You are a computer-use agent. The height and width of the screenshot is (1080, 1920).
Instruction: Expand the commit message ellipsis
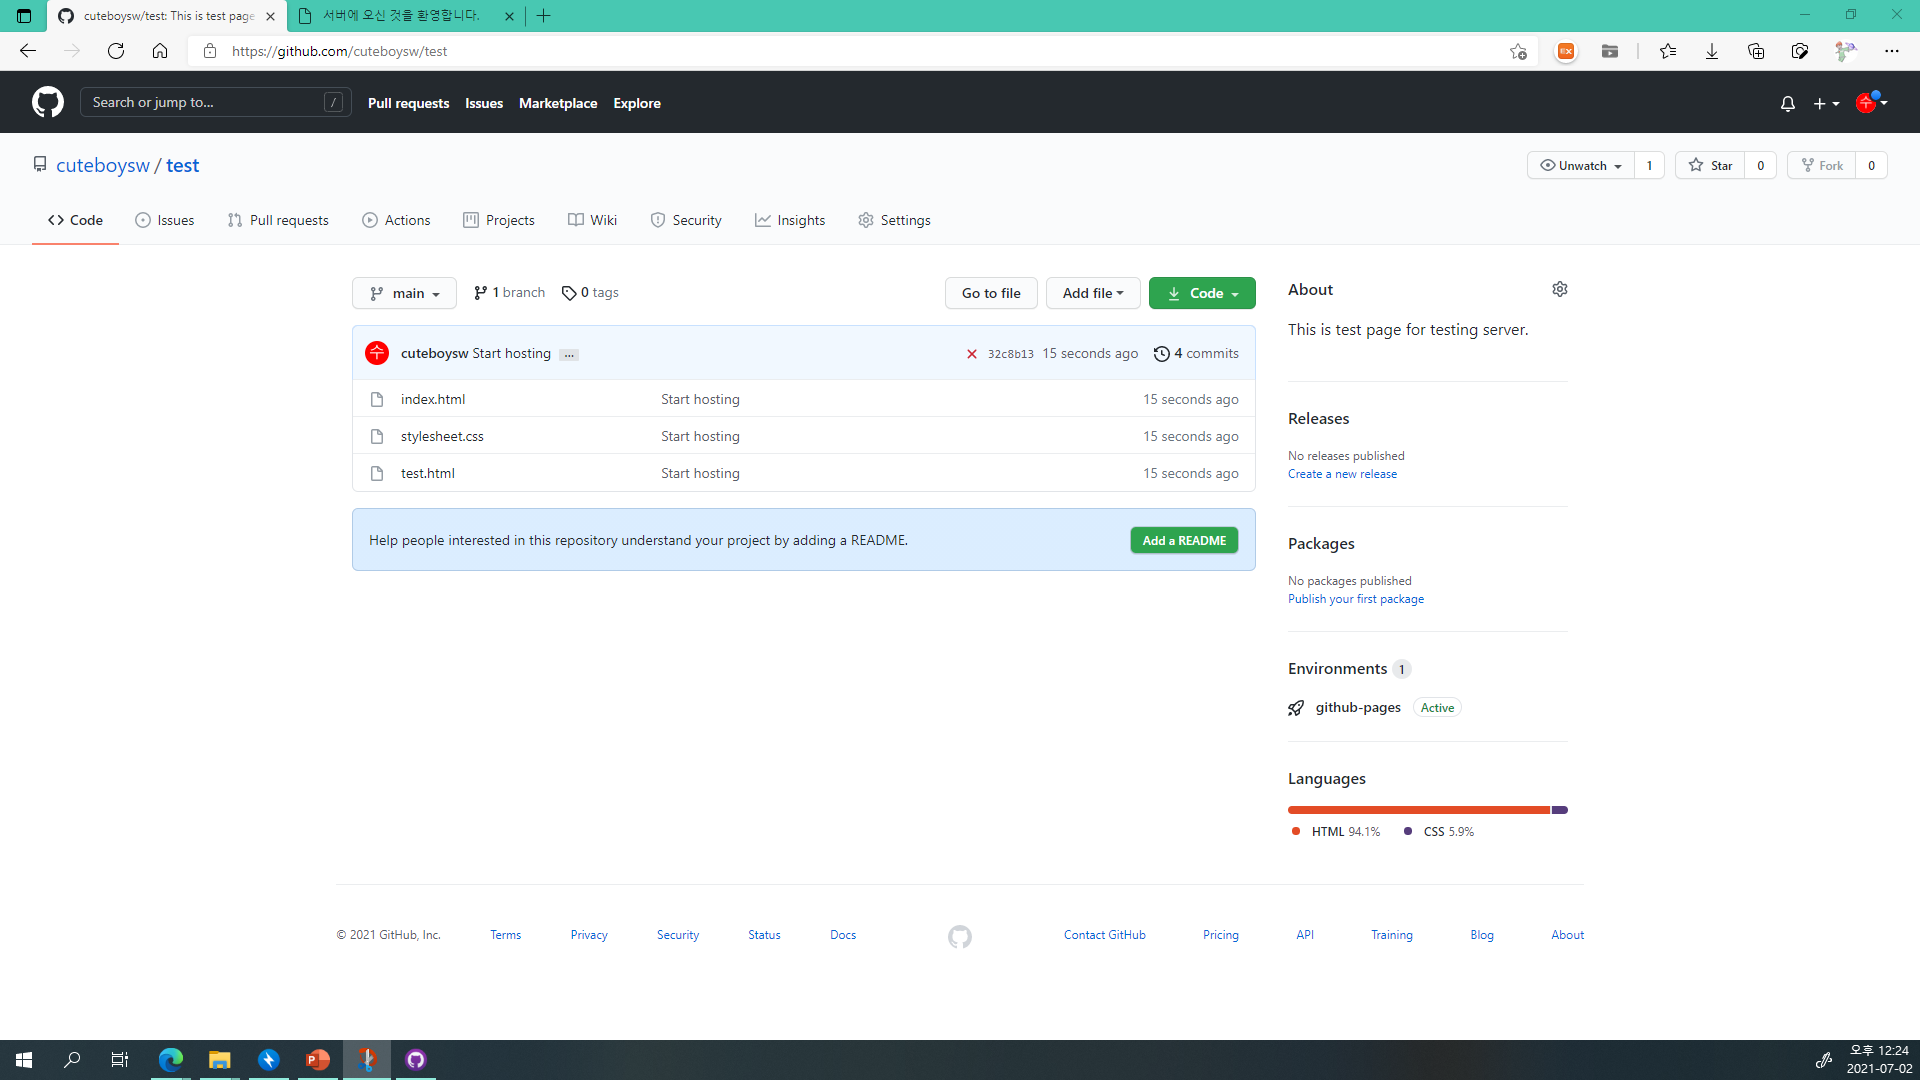569,355
